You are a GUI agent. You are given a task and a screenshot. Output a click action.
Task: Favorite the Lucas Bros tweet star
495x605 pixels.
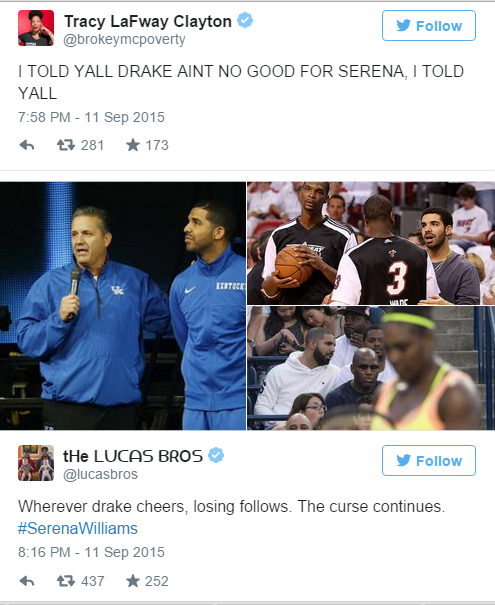click(133, 581)
